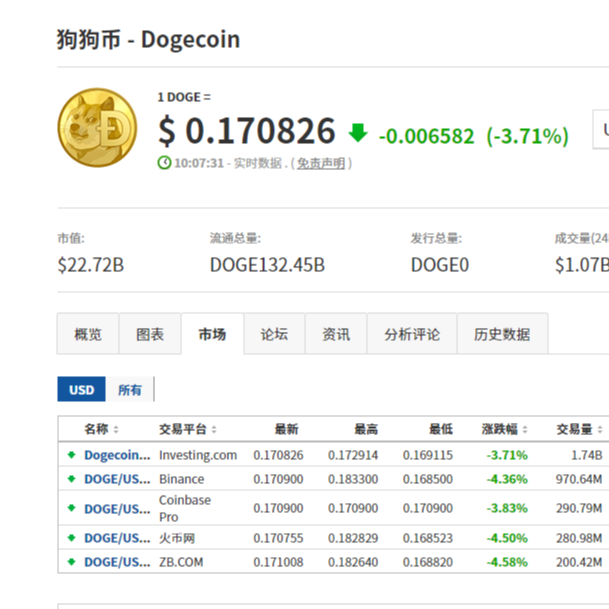The height and width of the screenshot is (609, 609).
Task: Click down arrow icon in Investing.com row
Action: point(71,454)
